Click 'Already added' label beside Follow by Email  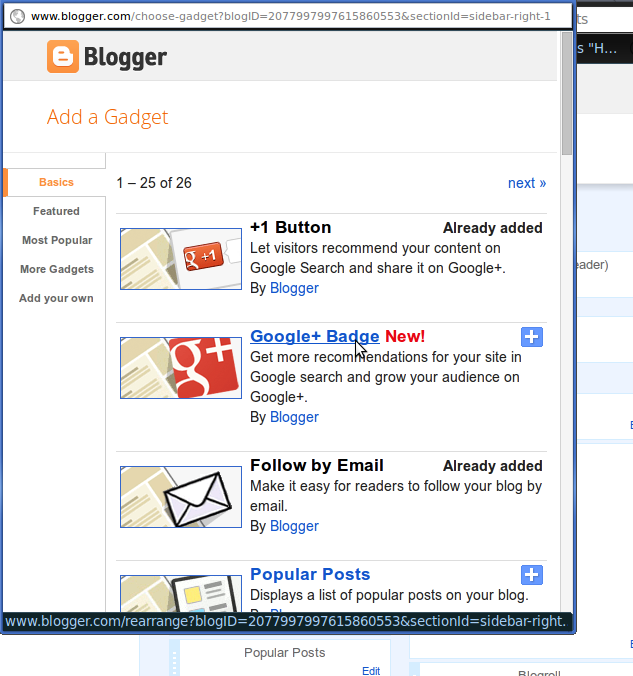tap(492, 466)
